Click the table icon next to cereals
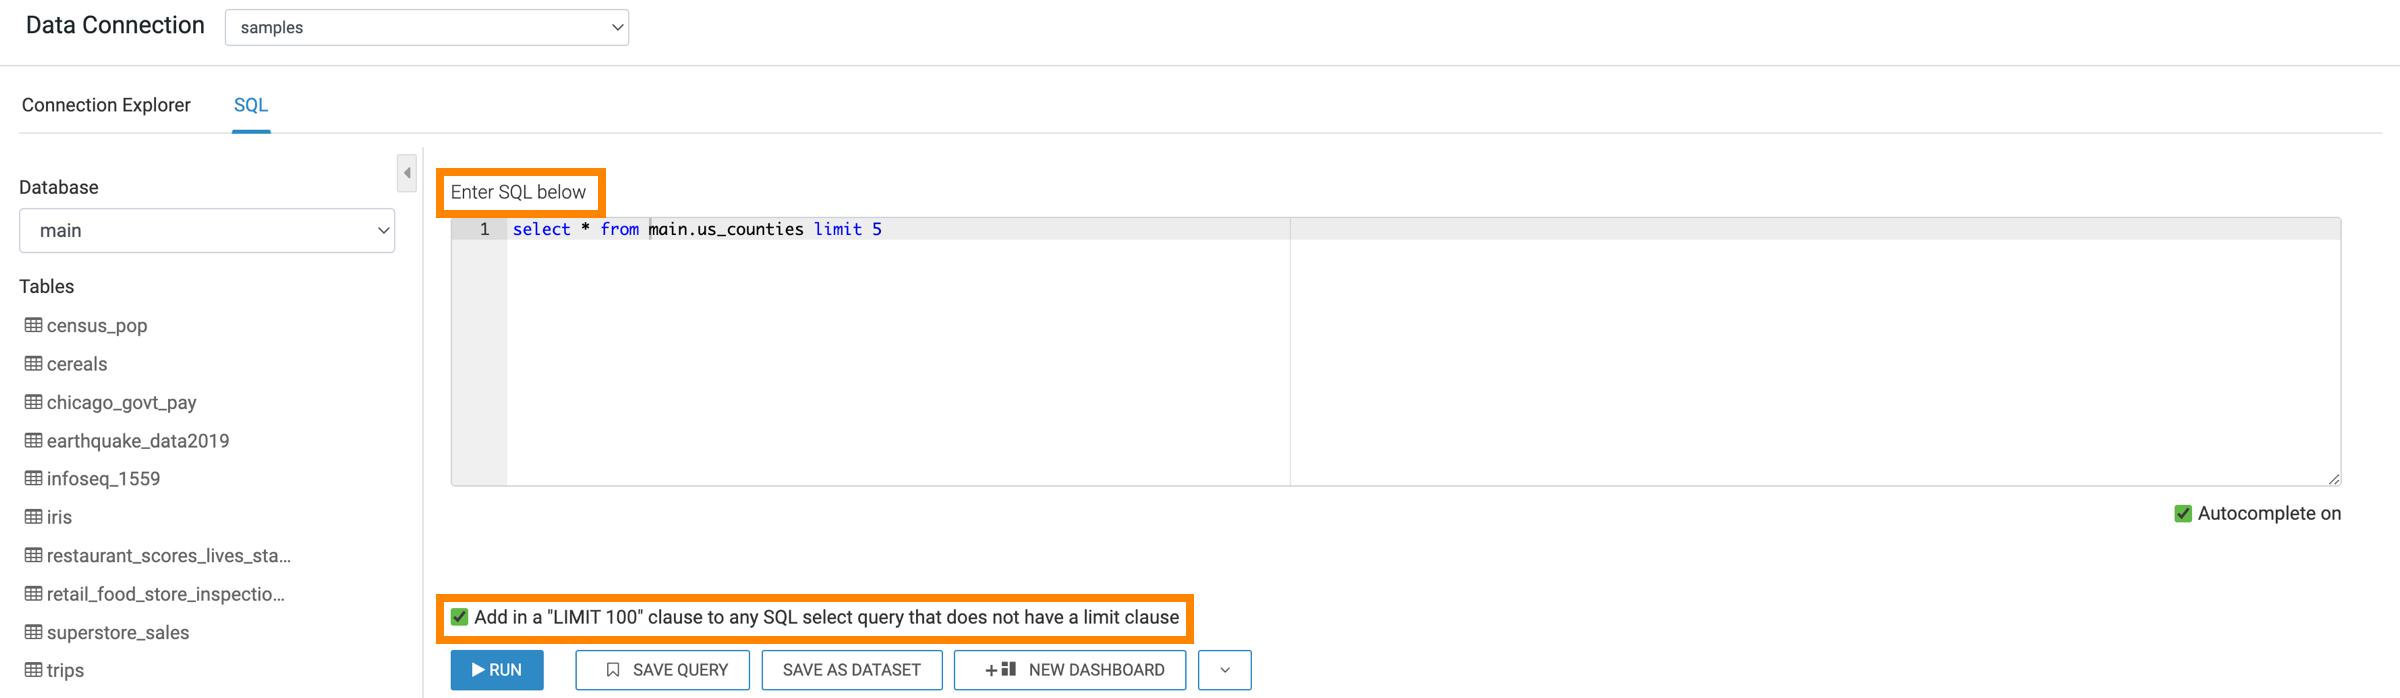This screenshot has width=2400, height=698. pyautogui.click(x=33, y=364)
